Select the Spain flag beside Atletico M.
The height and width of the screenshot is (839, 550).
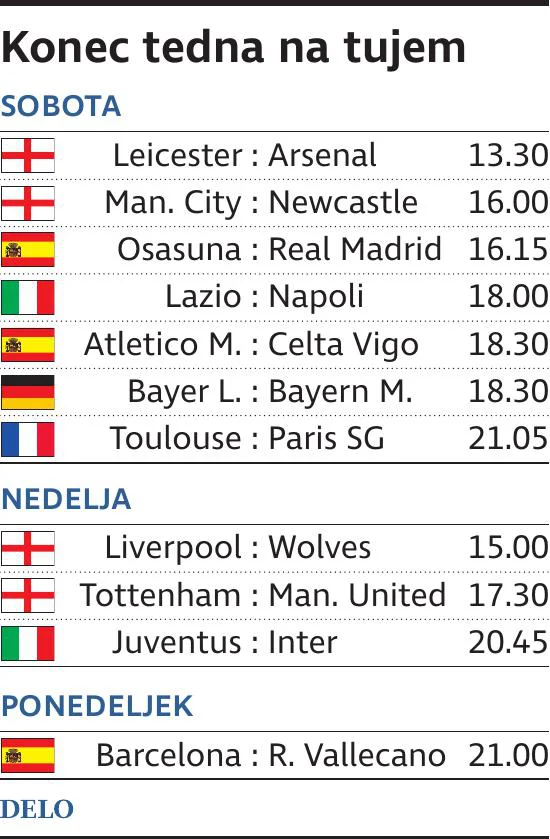28,345
